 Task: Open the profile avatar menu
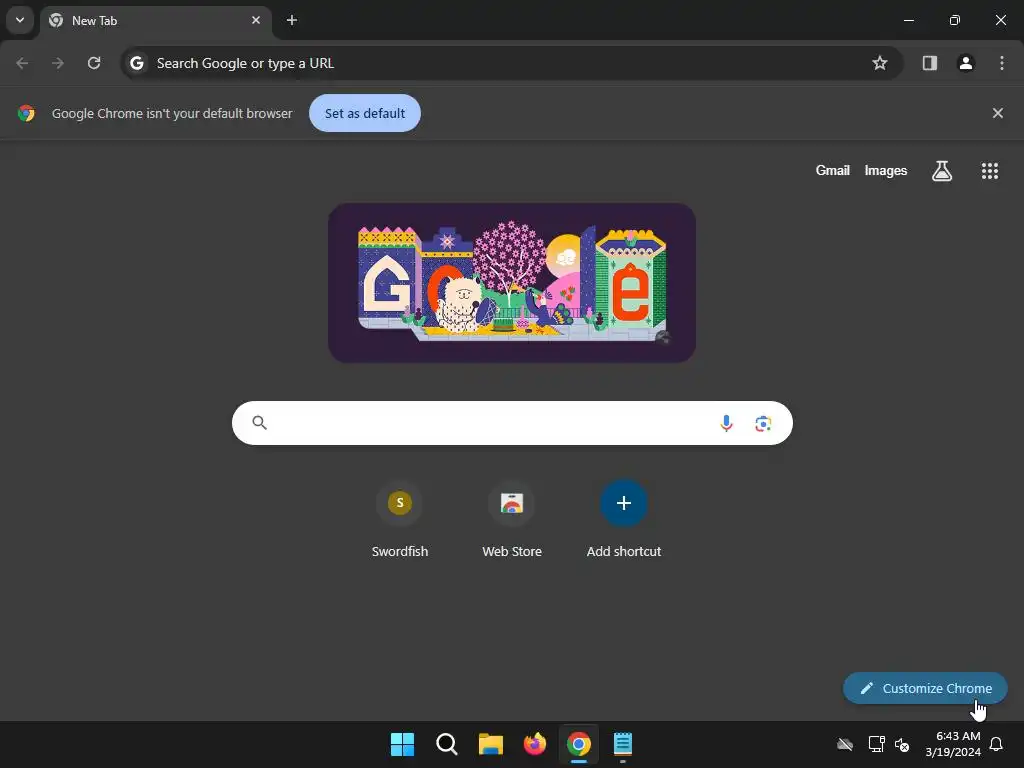click(966, 63)
